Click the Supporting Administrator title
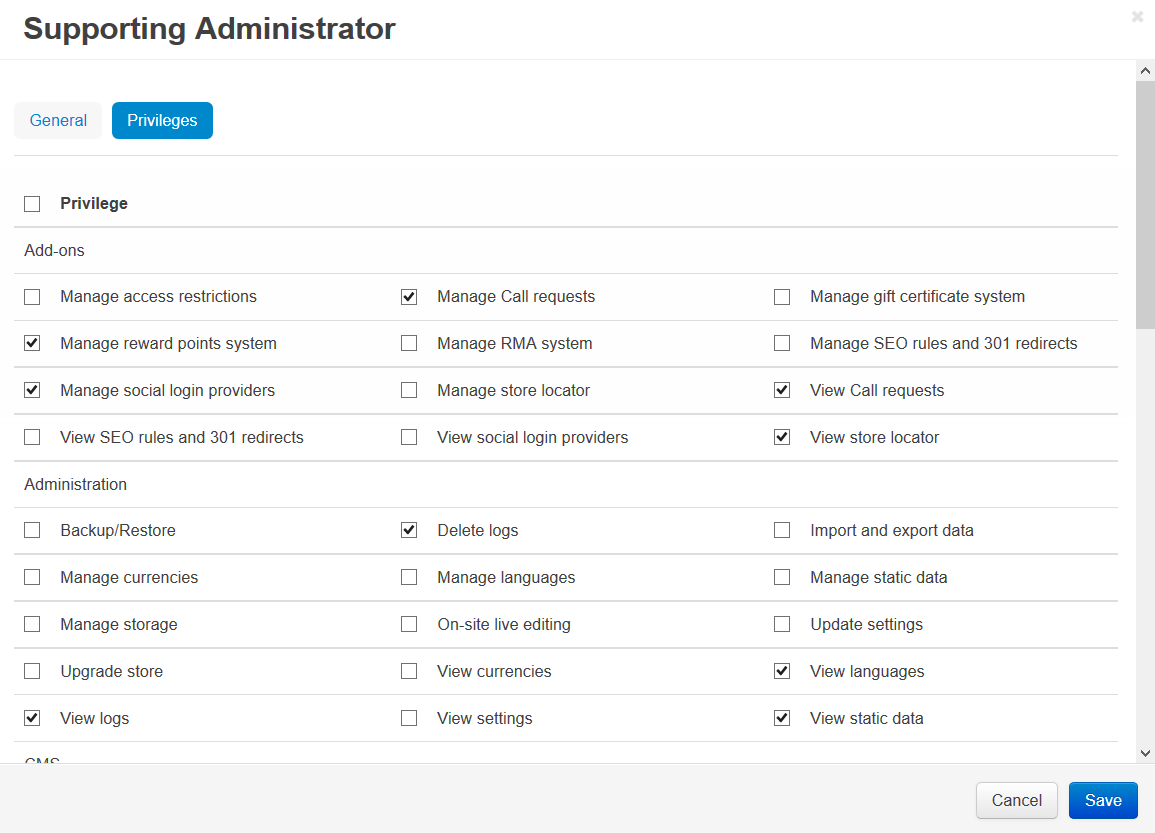The height and width of the screenshot is (833, 1155). click(x=209, y=29)
